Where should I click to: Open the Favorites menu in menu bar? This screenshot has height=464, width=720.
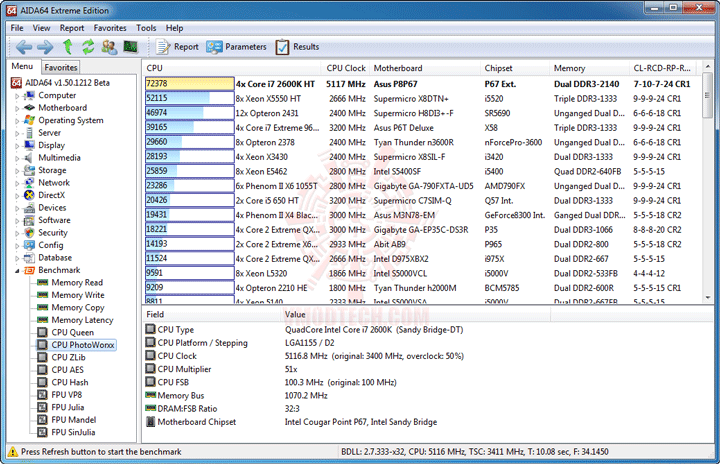click(110, 28)
